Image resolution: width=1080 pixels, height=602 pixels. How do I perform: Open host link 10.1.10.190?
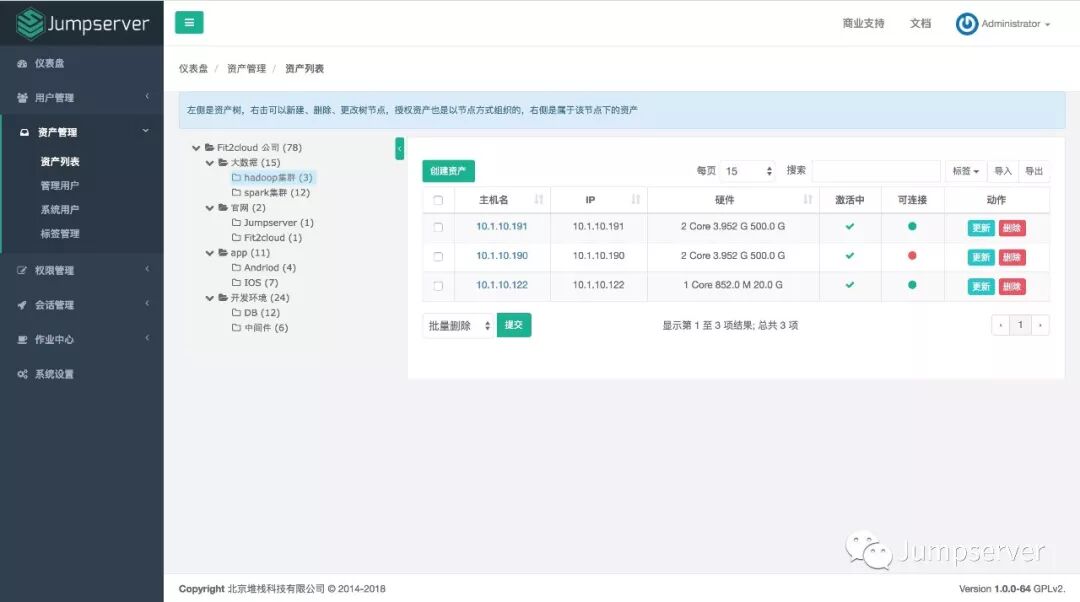click(500, 256)
